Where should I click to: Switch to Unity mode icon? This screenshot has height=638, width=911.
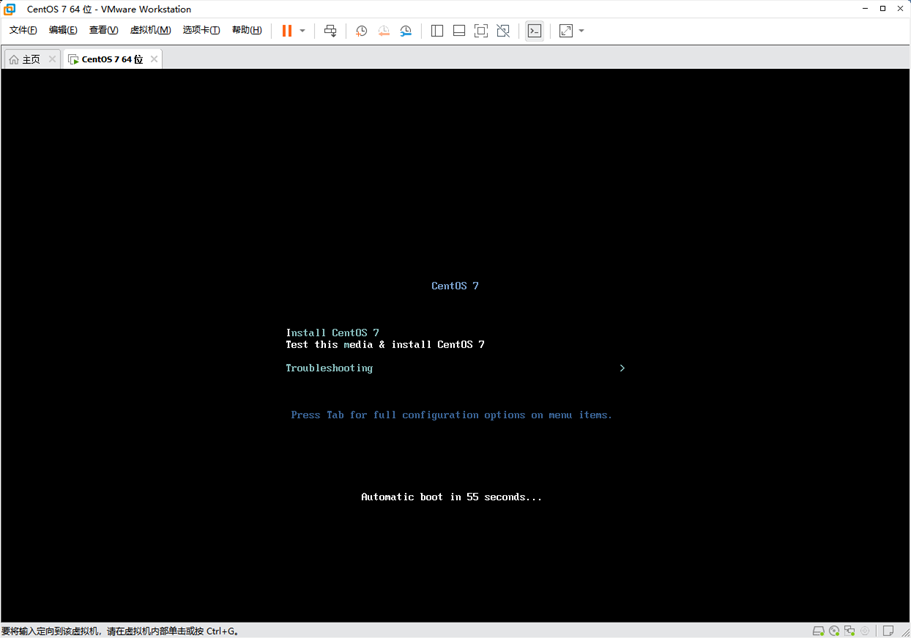(x=503, y=31)
